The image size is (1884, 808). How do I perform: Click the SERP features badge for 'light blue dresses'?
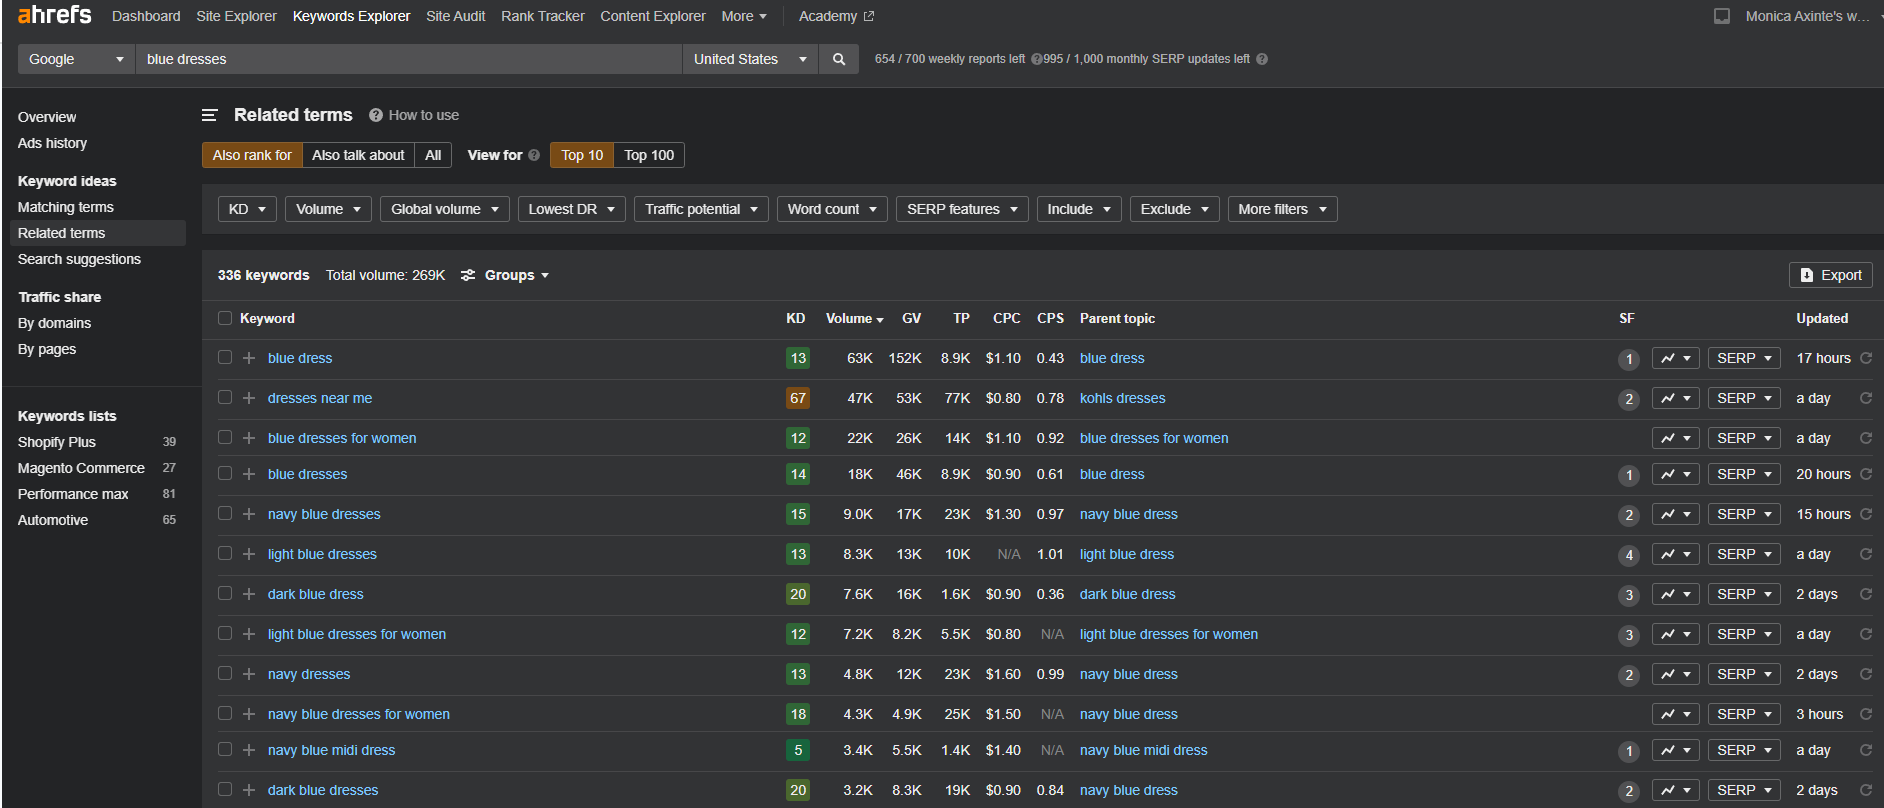[x=1628, y=555]
